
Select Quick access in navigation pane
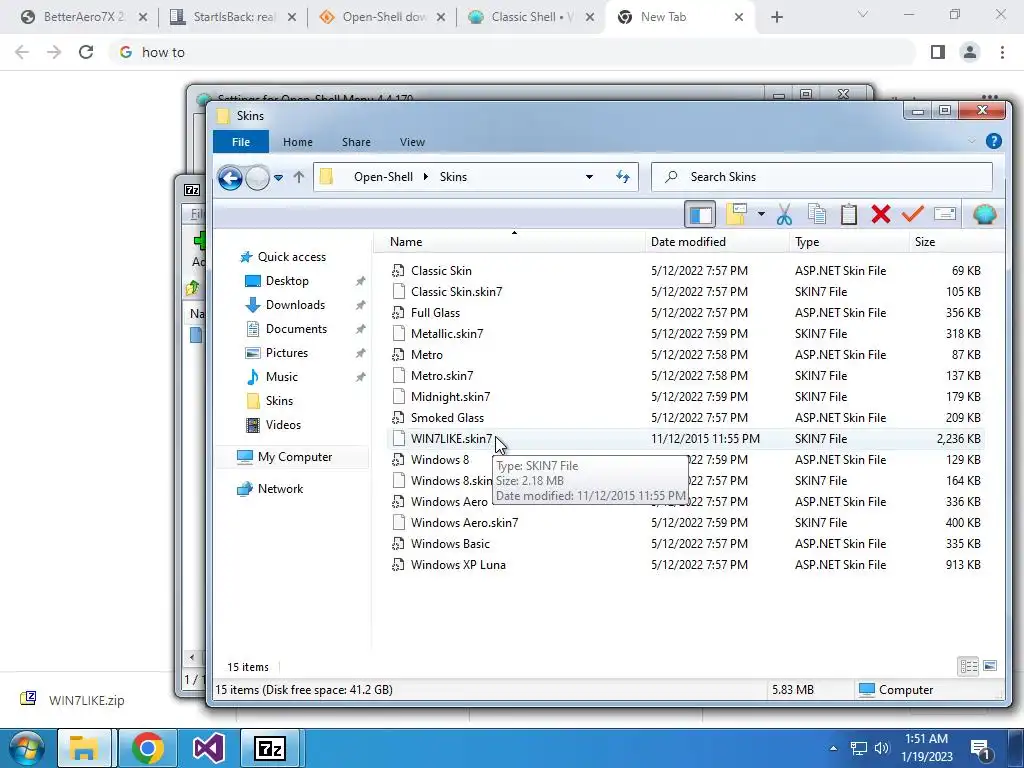(x=291, y=257)
